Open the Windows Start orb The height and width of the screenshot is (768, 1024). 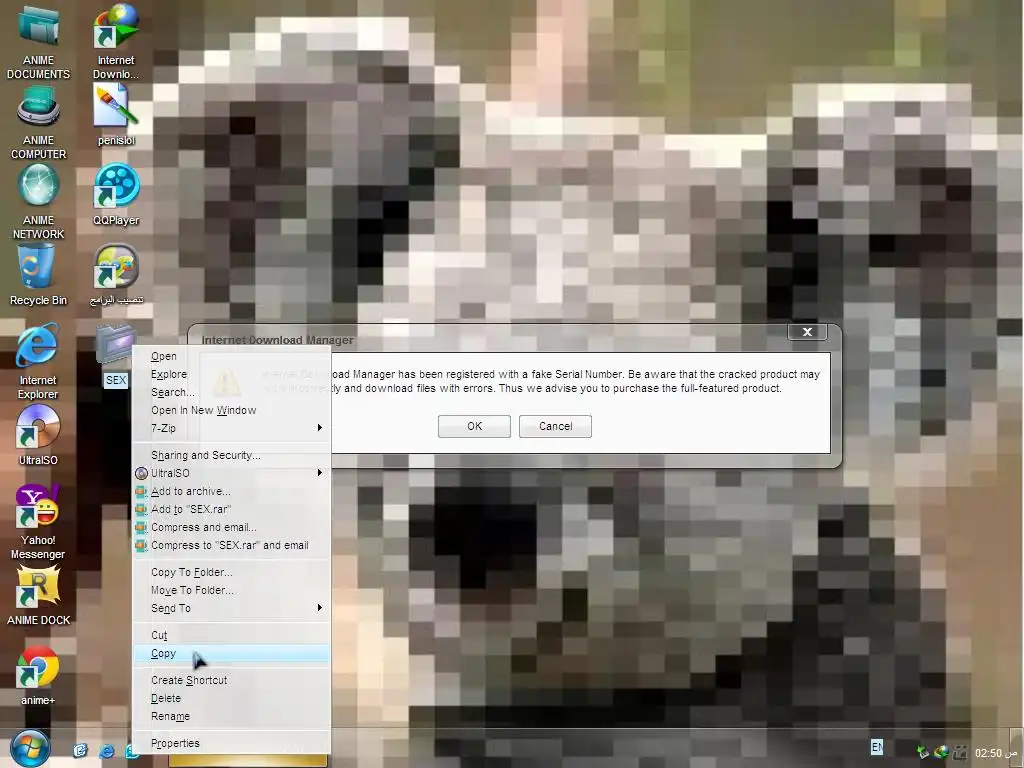click(29, 748)
